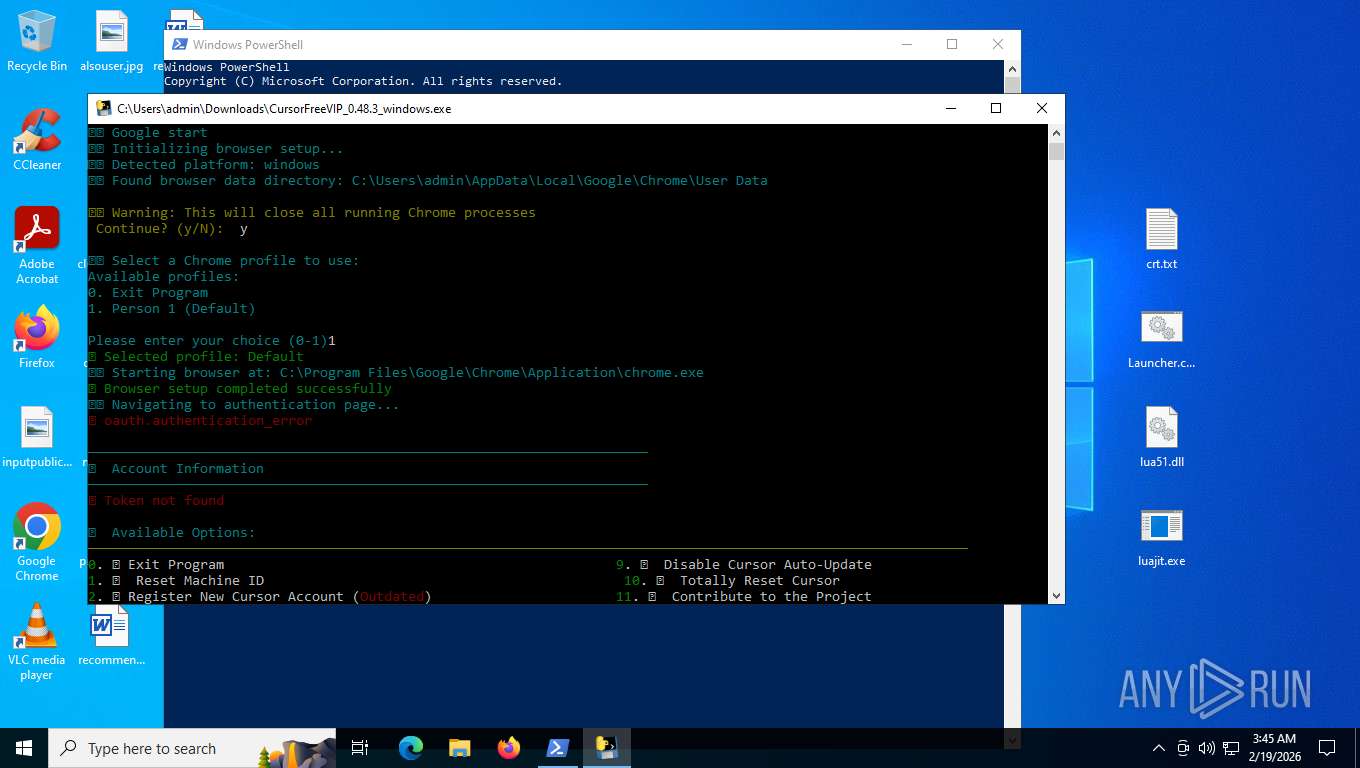Image resolution: width=1360 pixels, height=768 pixels.
Task: Click the Type here to search box
Action: coord(192,748)
